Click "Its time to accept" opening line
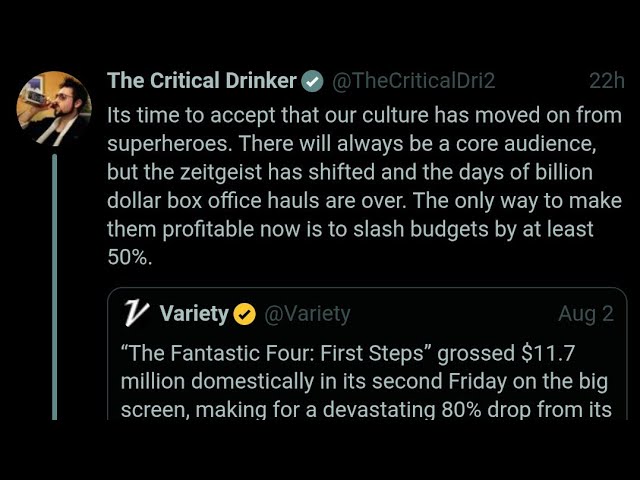The image size is (640, 480). click(x=190, y=114)
